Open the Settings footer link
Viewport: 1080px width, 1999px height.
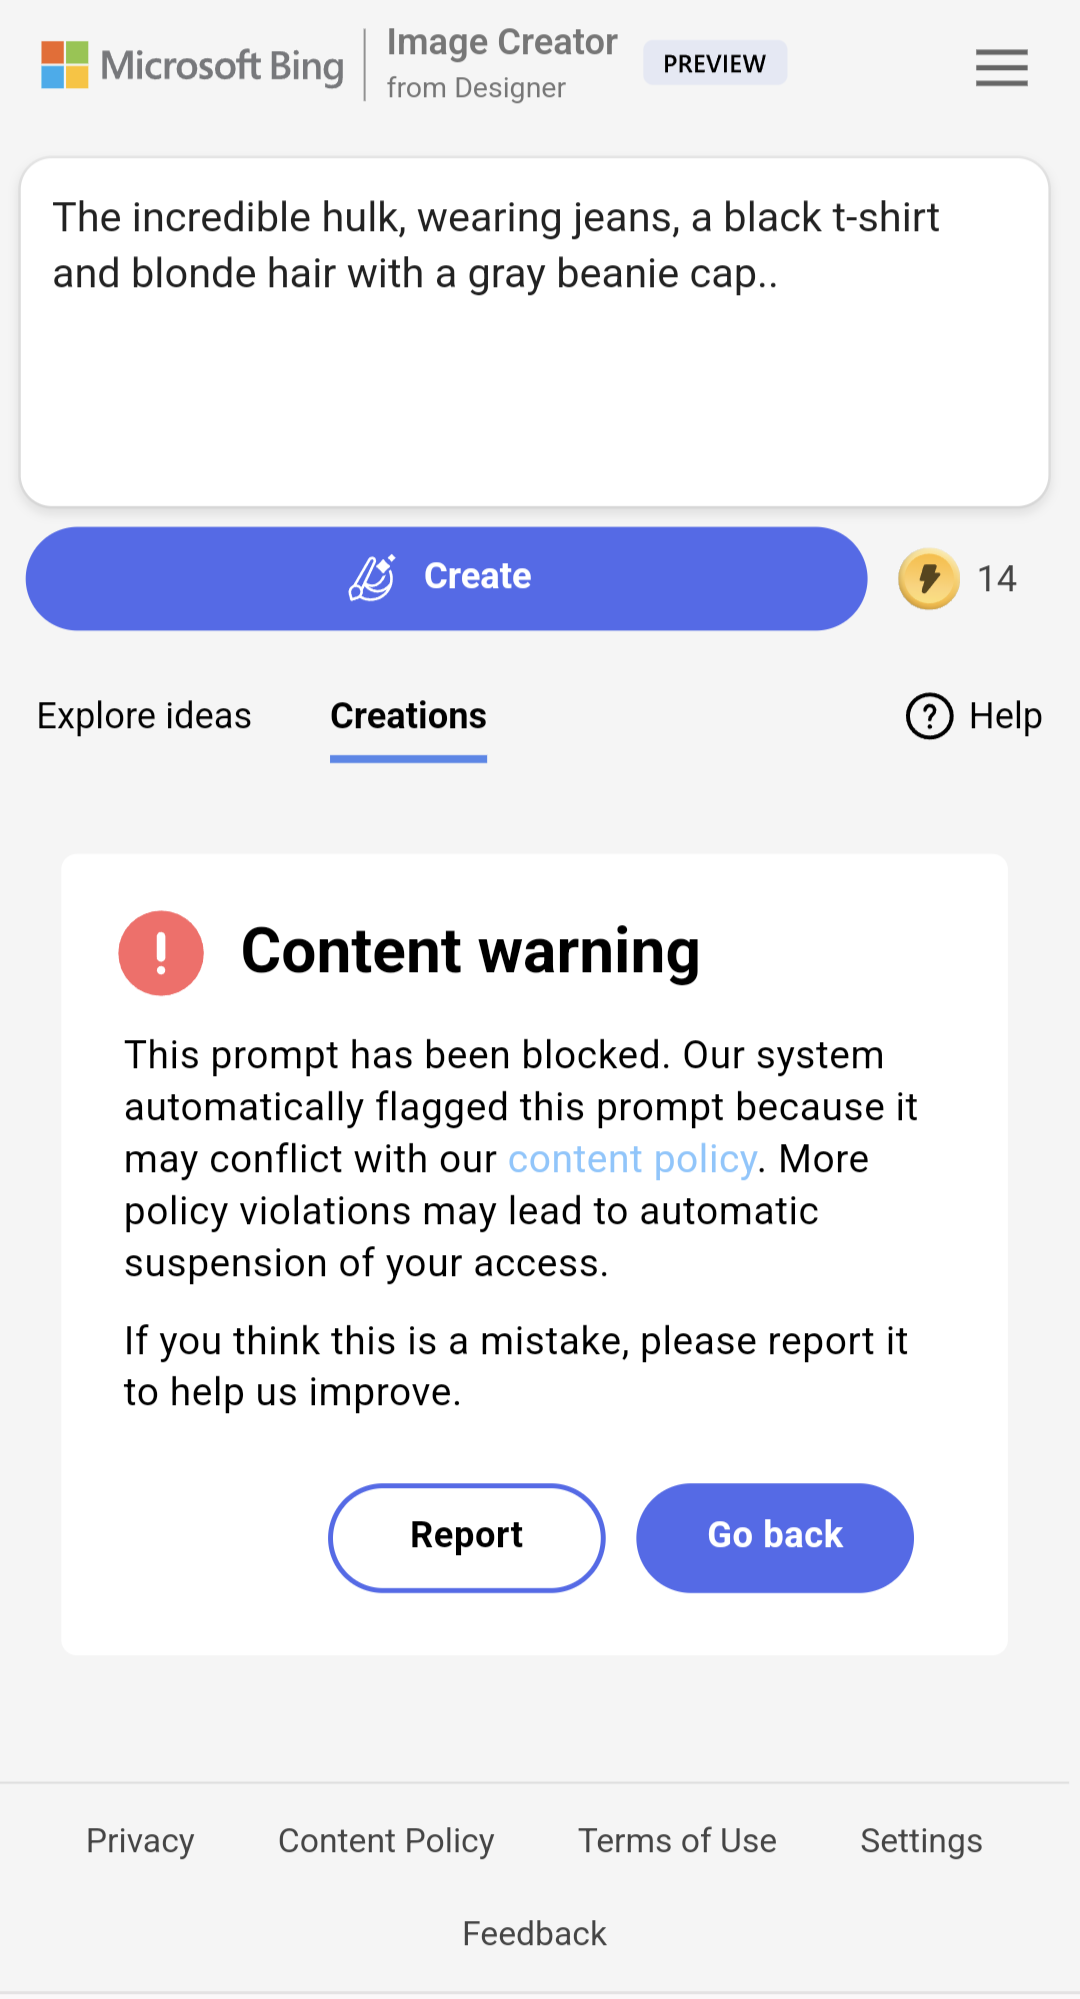pyautogui.click(x=921, y=1840)
